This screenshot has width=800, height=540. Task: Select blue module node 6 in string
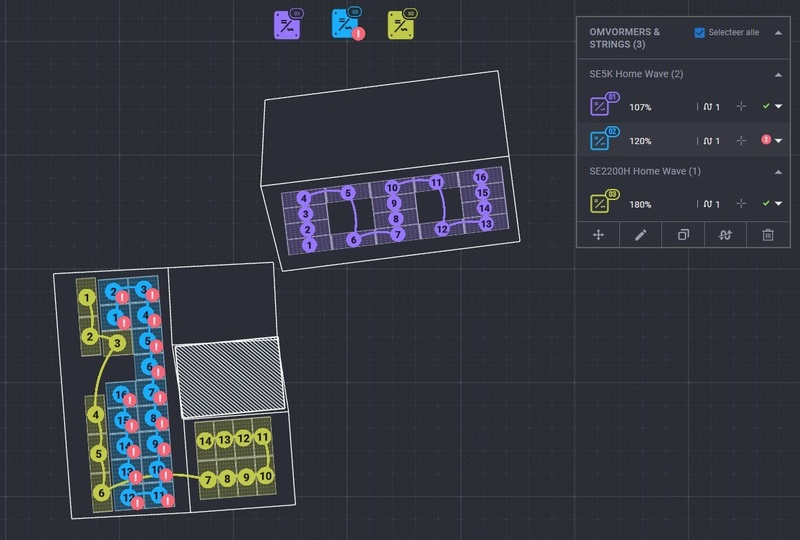149,366
